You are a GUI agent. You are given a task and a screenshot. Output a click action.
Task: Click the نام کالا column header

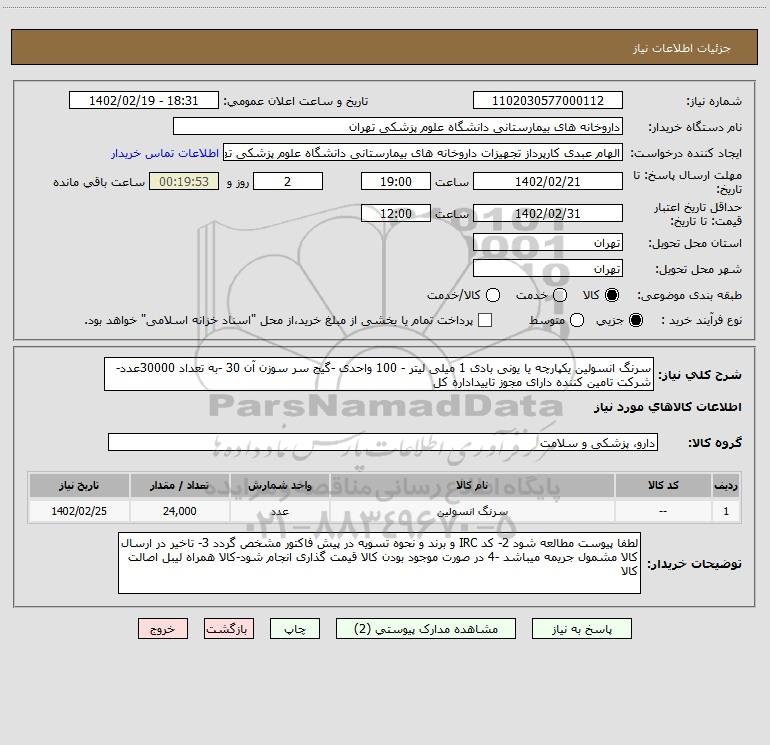(x=472, y=485)
